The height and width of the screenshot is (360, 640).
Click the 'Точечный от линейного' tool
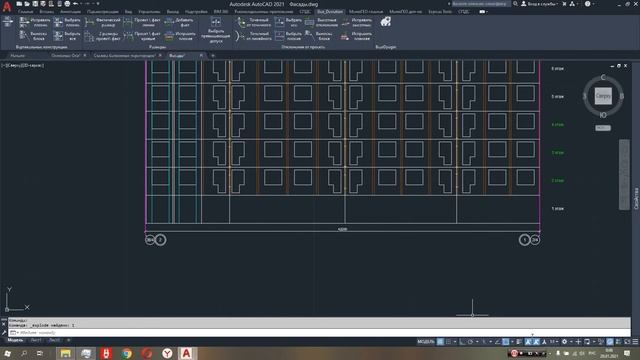click(253, 36)
